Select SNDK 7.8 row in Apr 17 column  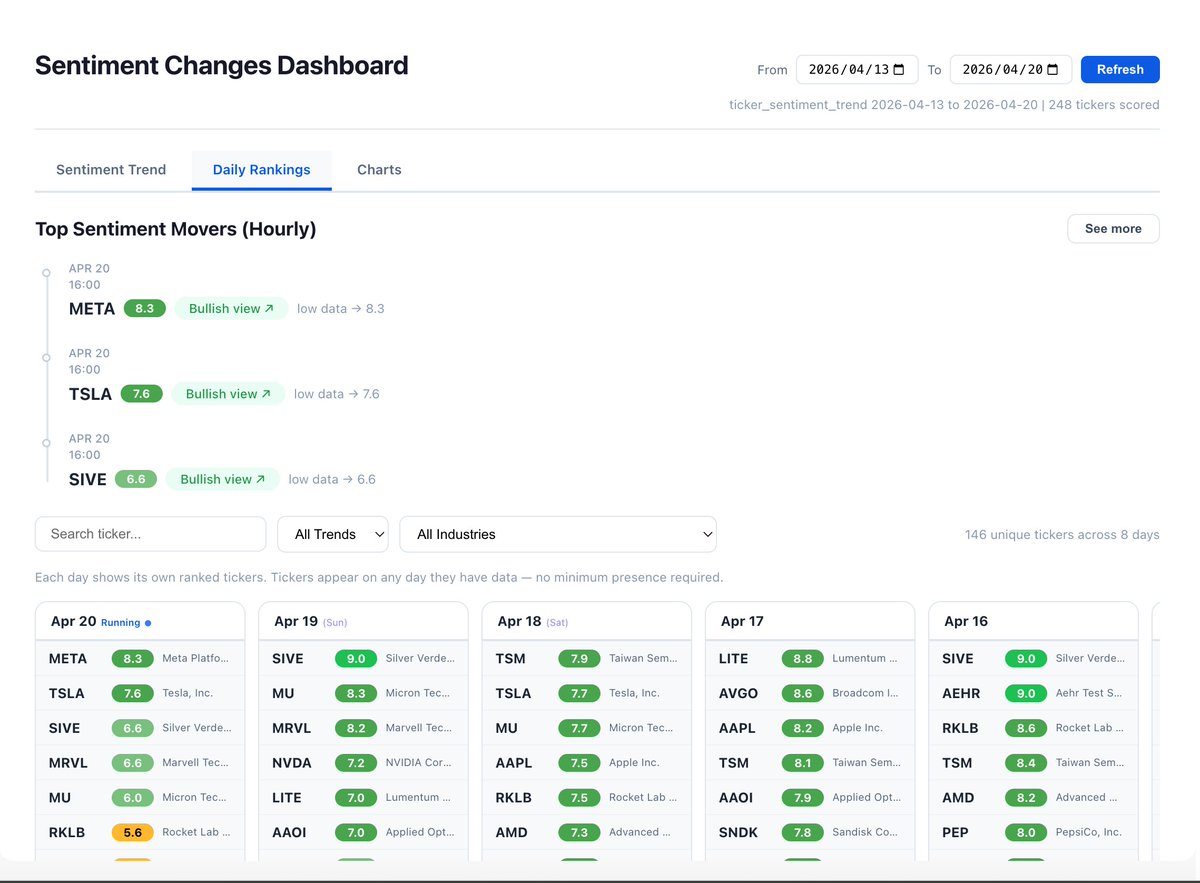pyautogui.click(x=810, y=832)
